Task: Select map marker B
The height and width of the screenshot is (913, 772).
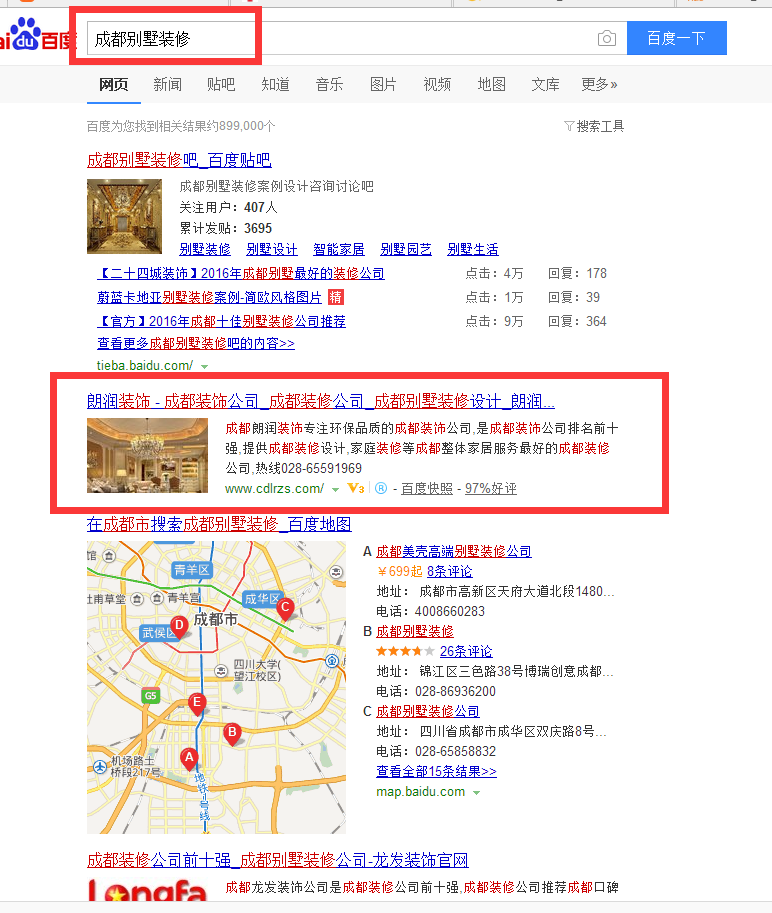Action: 232,734
